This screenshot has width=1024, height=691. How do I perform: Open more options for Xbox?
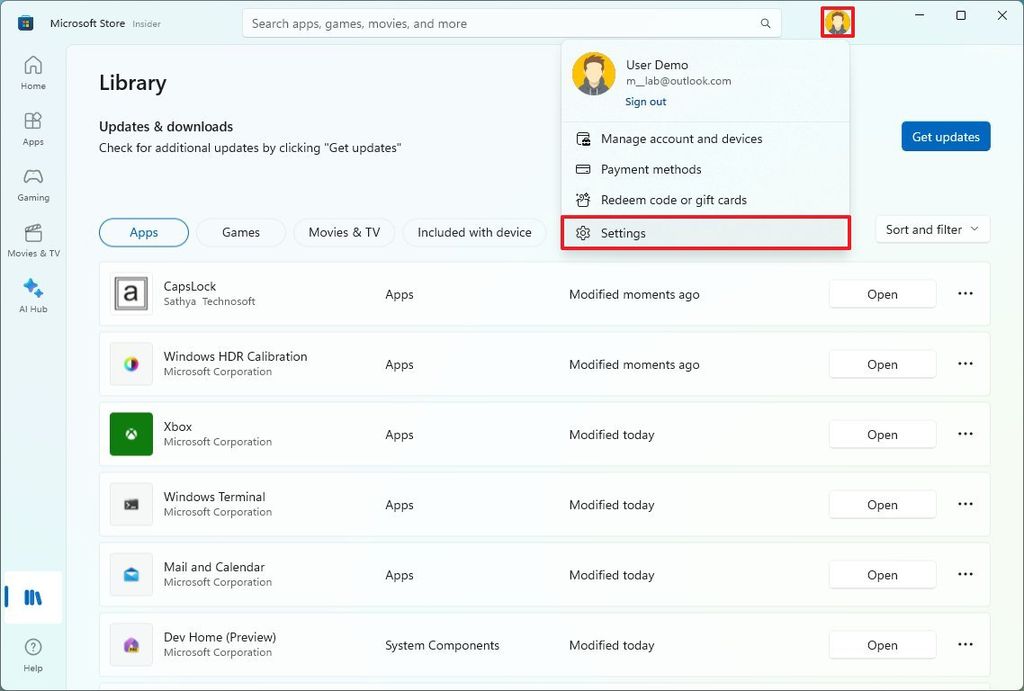(965, 434)
